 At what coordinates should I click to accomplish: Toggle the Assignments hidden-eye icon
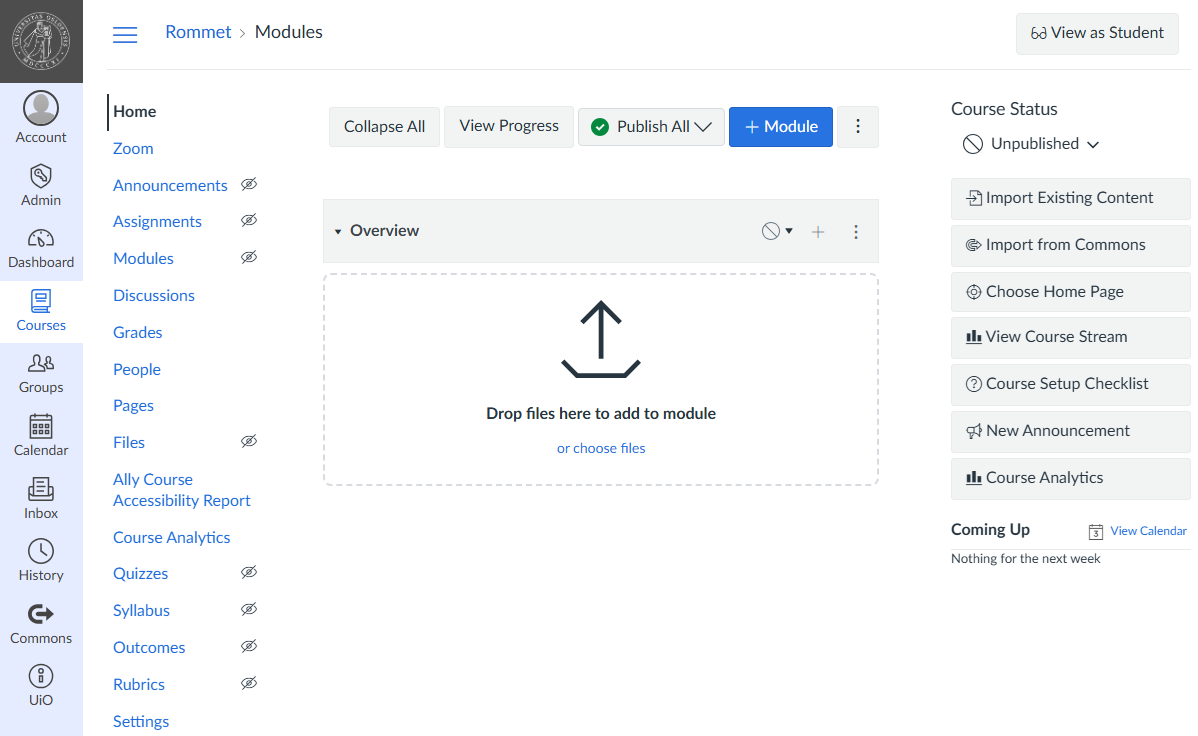coord(249,220)
